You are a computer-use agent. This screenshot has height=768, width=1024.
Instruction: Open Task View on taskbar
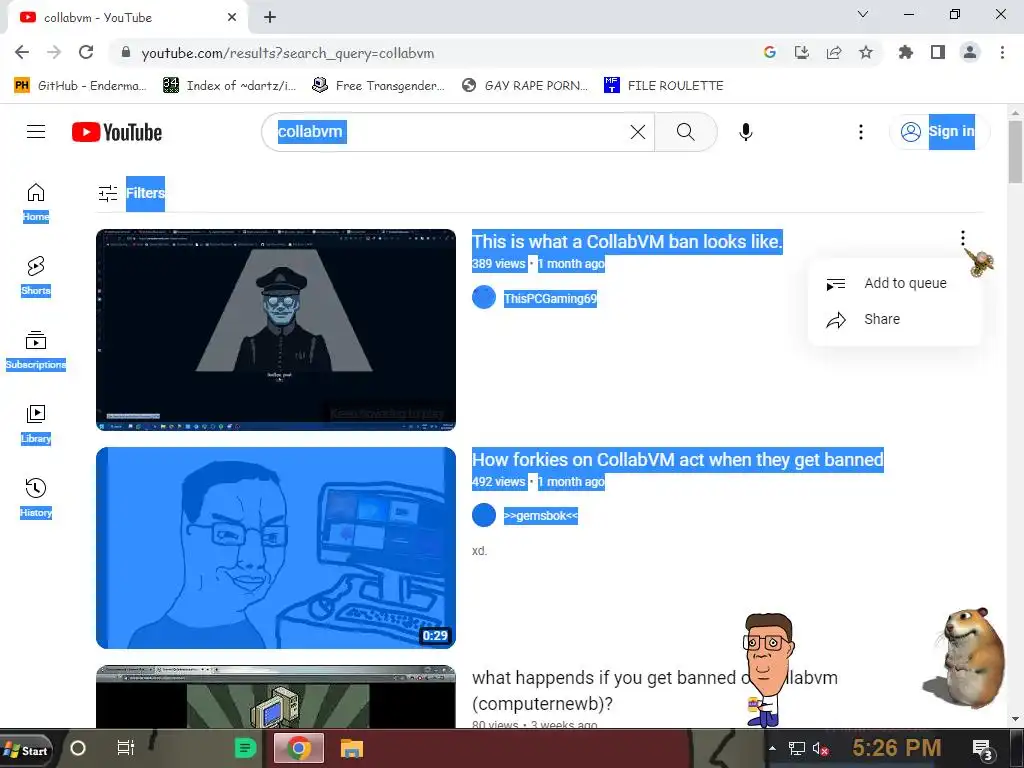(x=125, y=748)
